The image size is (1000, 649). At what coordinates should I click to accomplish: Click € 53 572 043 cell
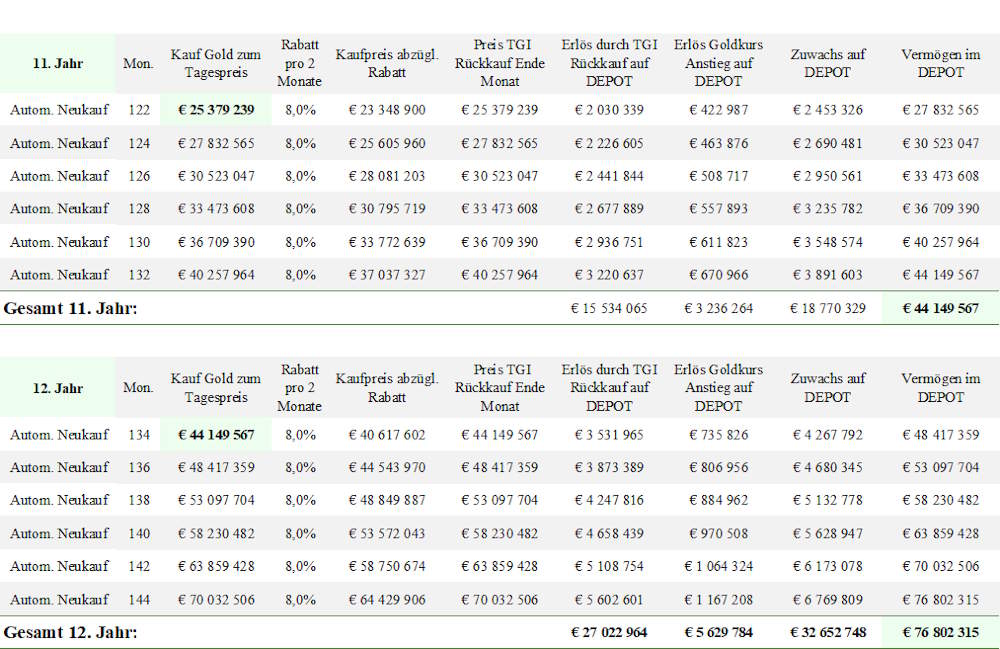click(387, 534)
